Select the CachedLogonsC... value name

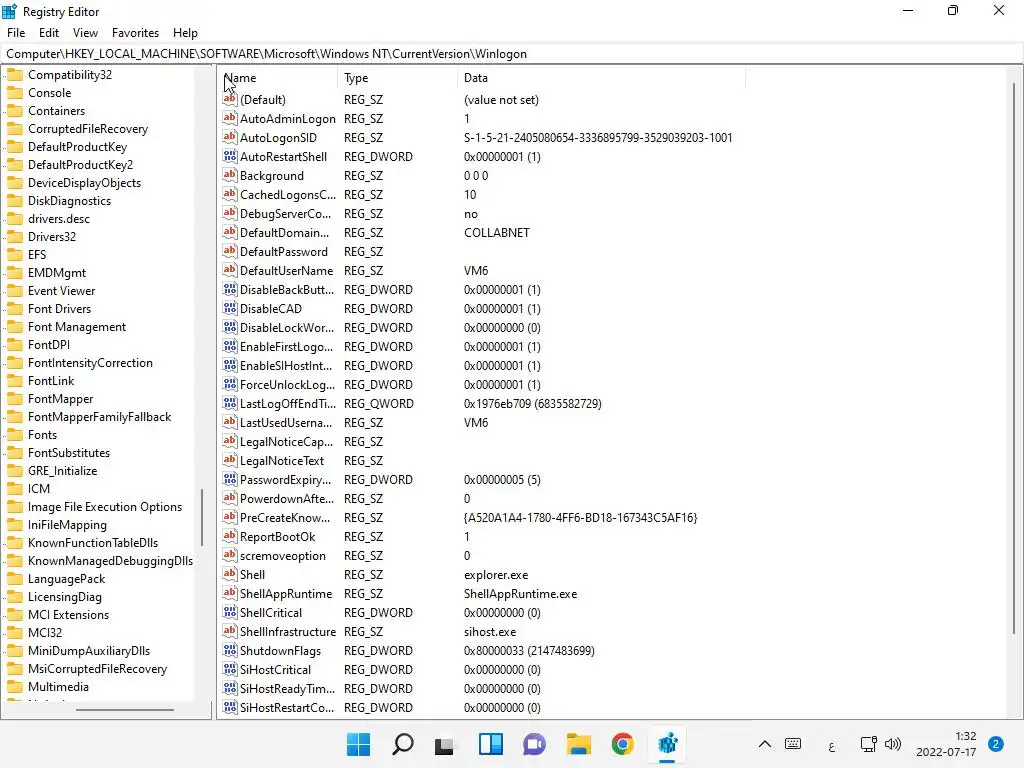(287, 195)
